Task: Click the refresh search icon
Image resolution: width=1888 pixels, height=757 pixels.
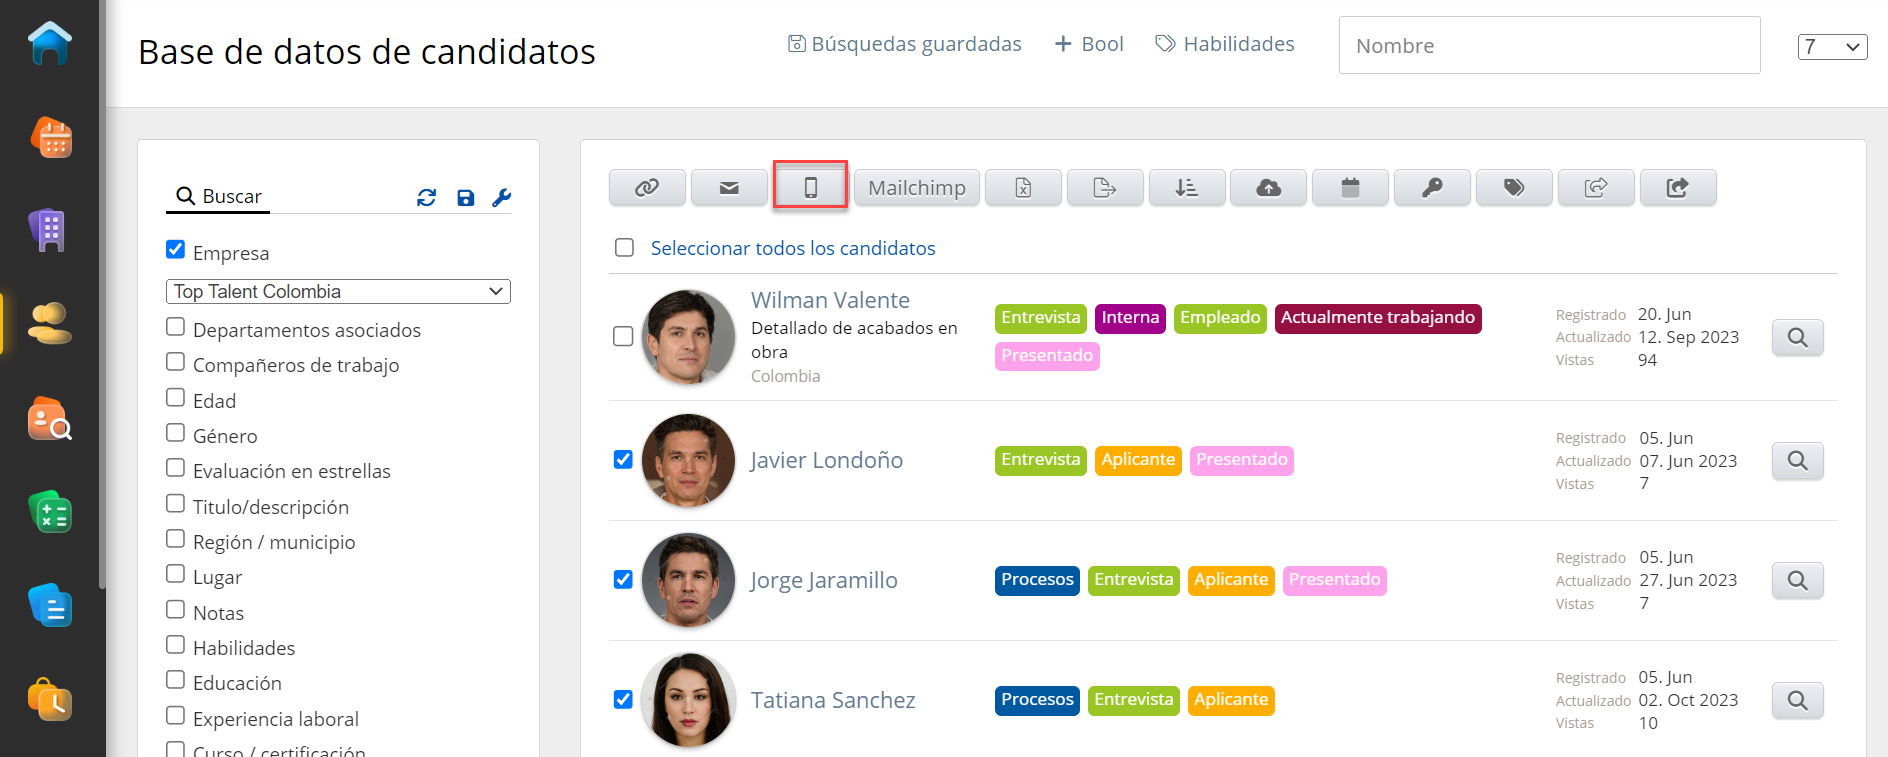Action: [427, 198]
